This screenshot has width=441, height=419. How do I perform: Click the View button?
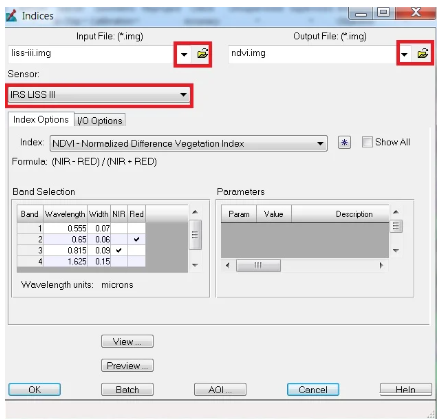[127, 342]
